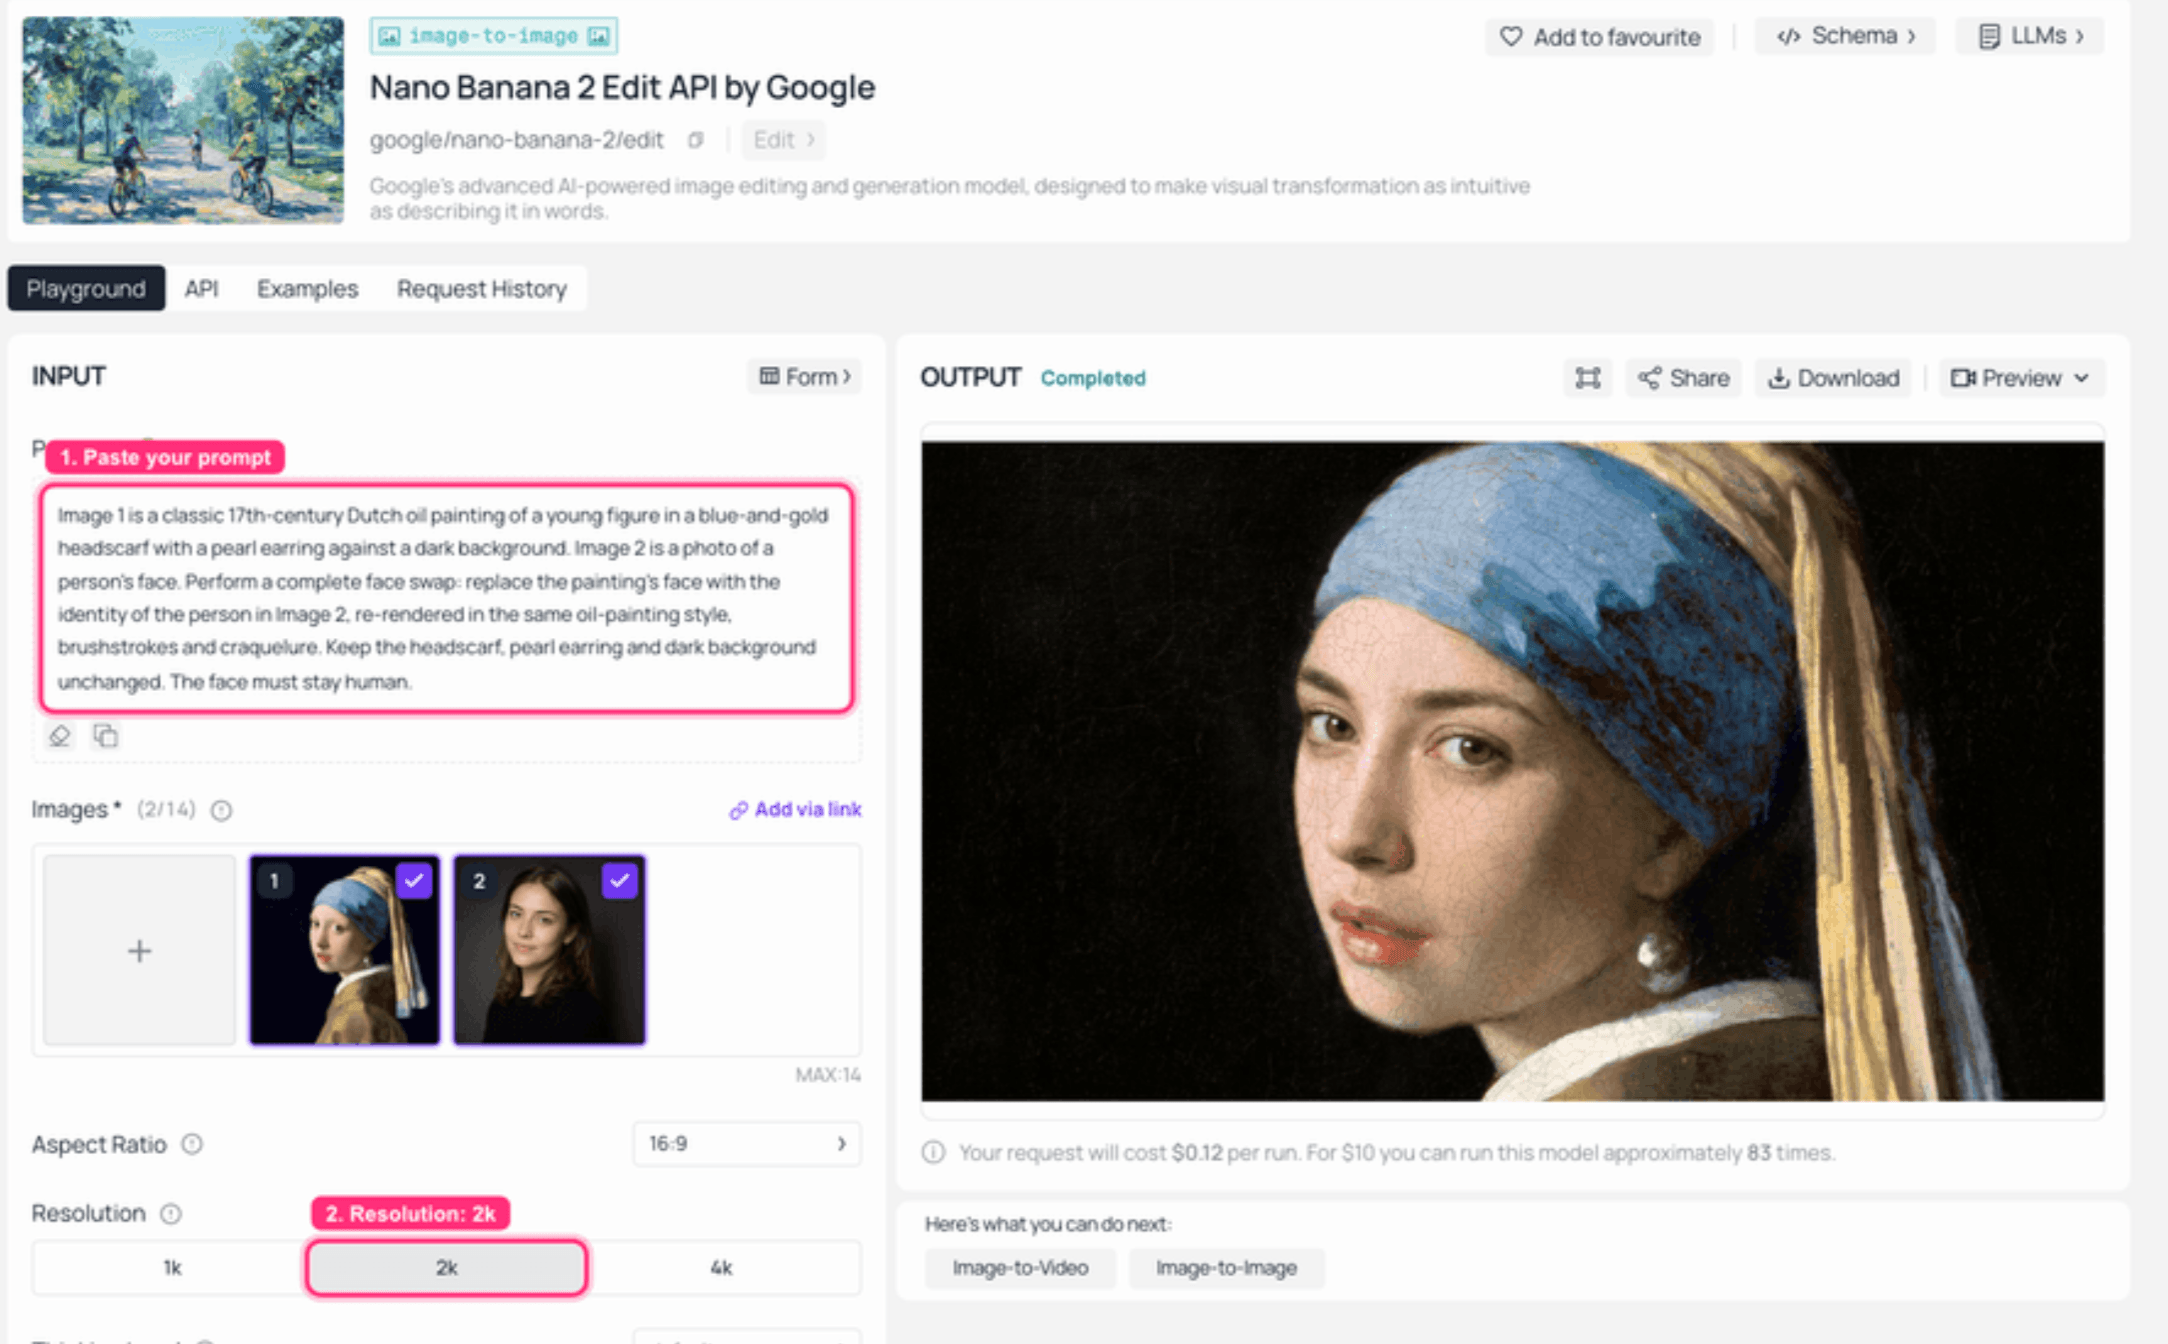
Task: Copy the prompt text with the copy icon
Action: pos(105,736)
